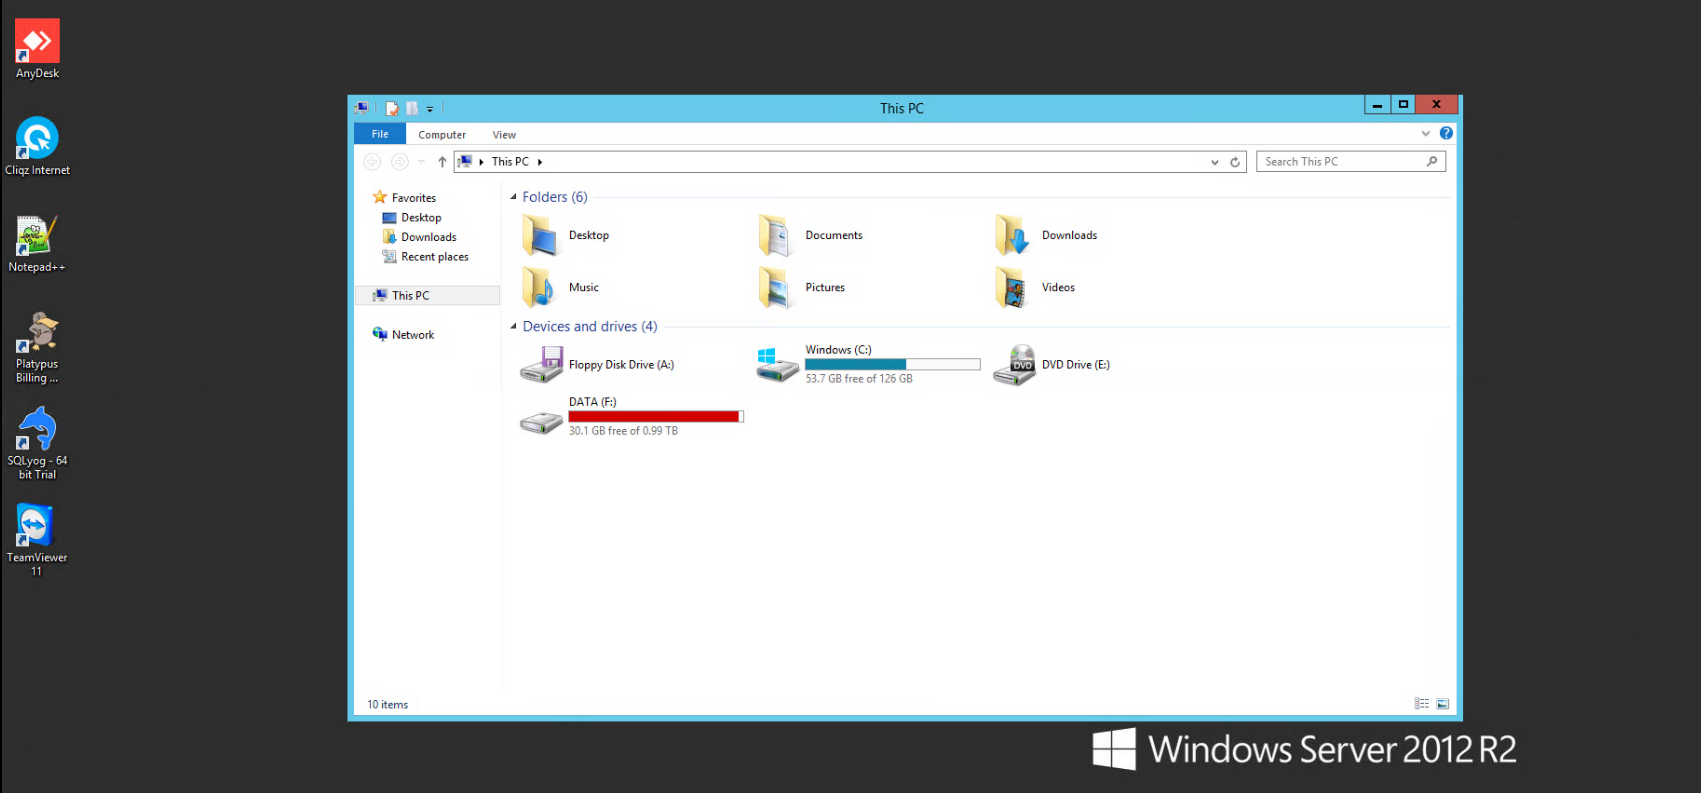Switch to the View ribbon tab
1701x793 pixels.
point(504,135)
